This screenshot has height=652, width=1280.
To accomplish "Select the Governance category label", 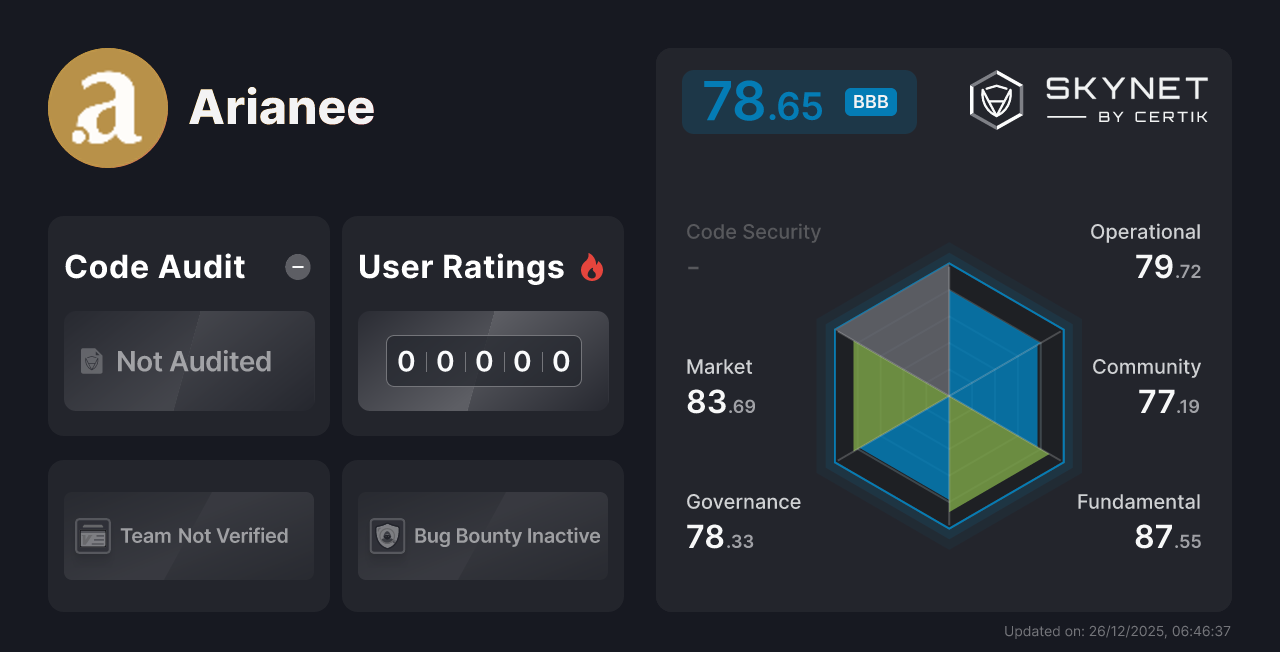I will pyautogui.click(x=743, y=501).
